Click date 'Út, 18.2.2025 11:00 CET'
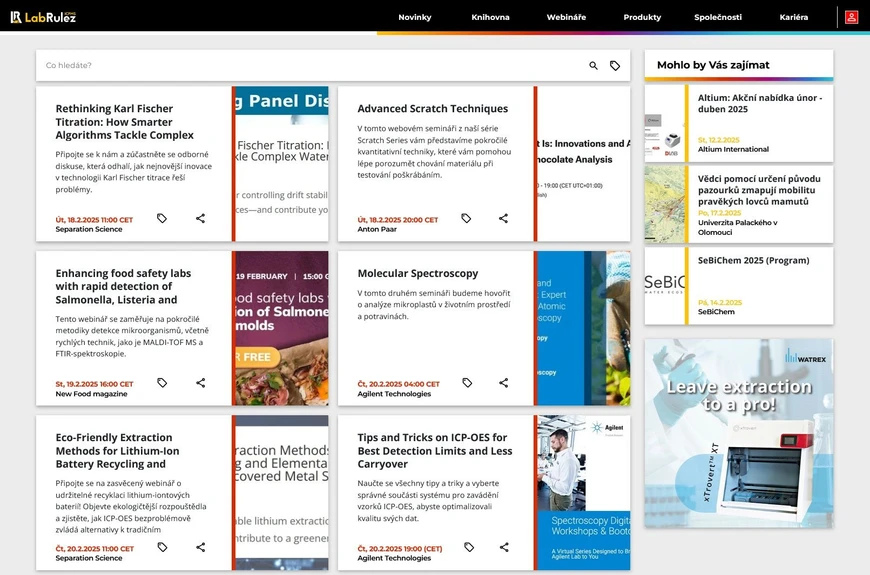The image size is (870, 575). click(x=94, y=220)
